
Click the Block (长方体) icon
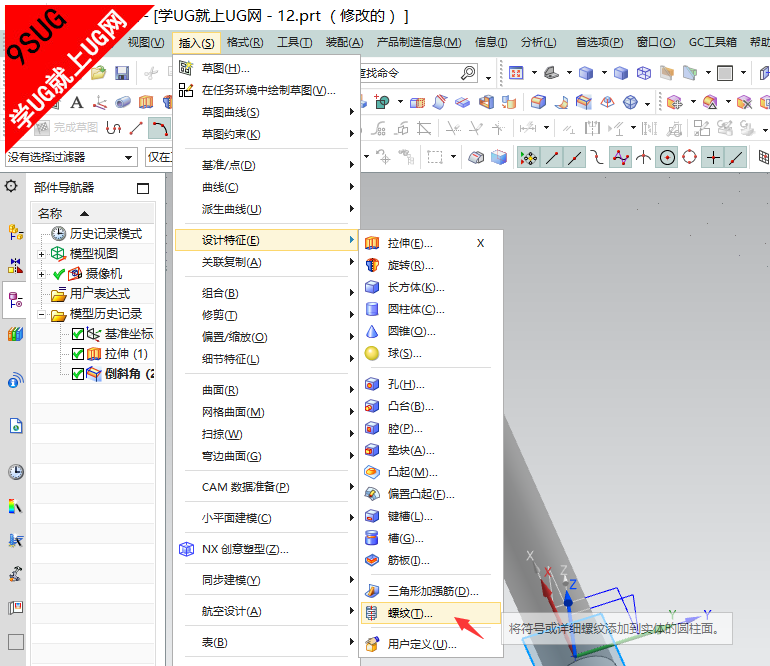point(372,287)
